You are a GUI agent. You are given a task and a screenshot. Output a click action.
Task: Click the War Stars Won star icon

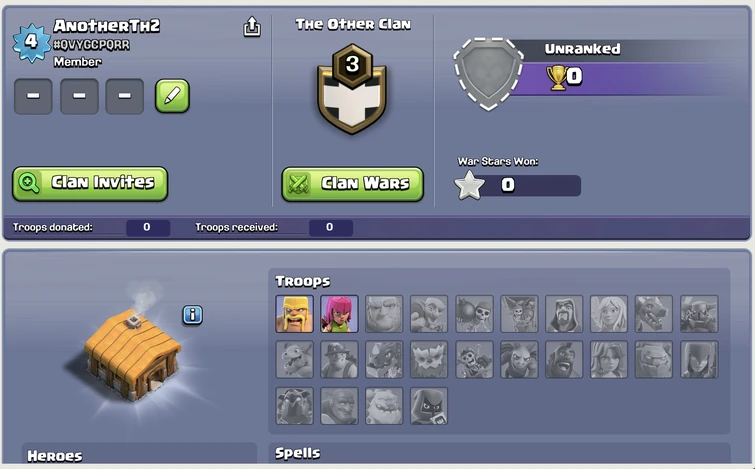469,186
